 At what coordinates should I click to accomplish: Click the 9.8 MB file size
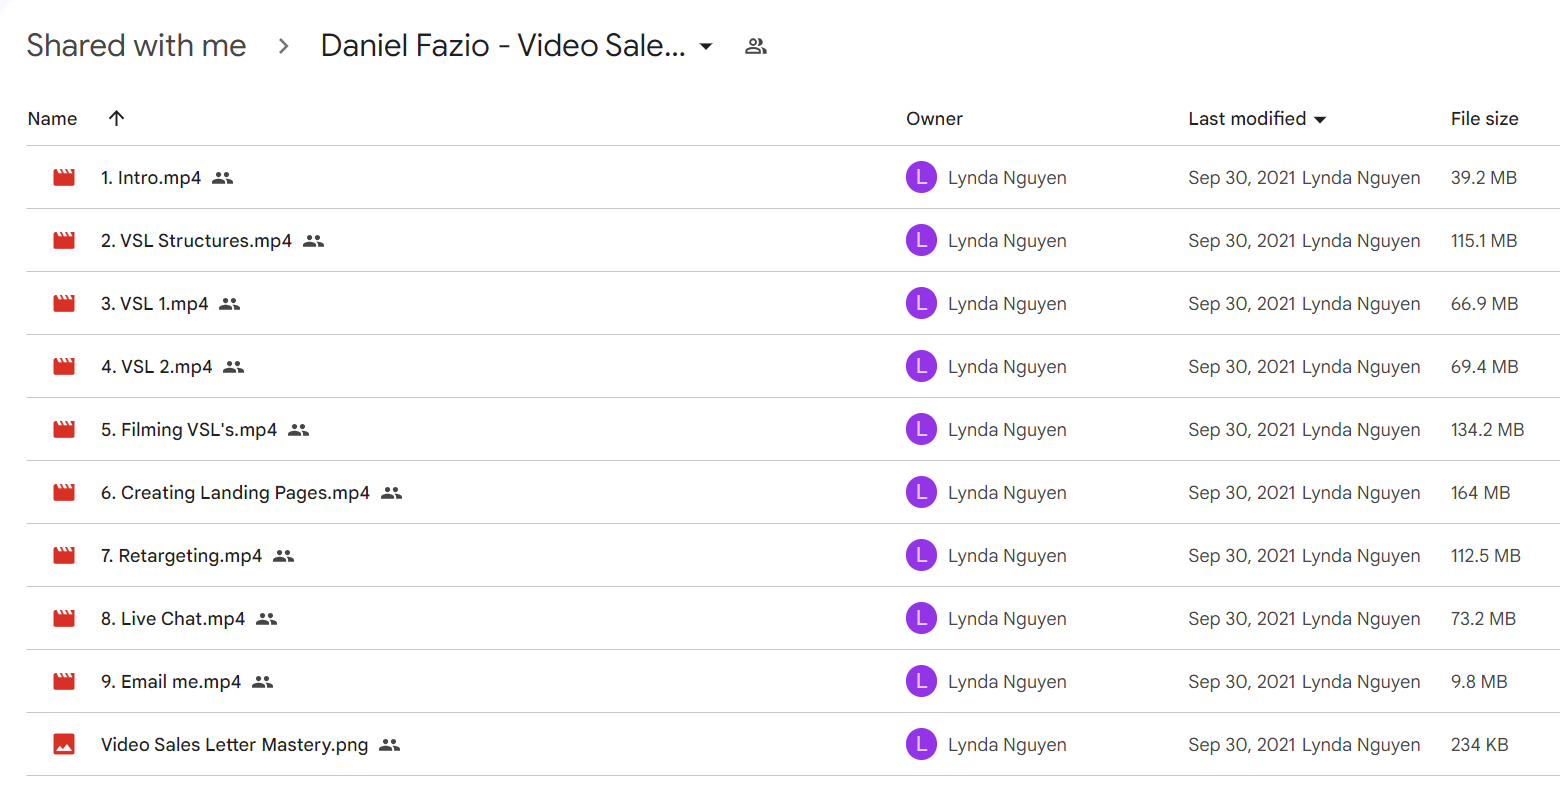(x=1479, y=681)
